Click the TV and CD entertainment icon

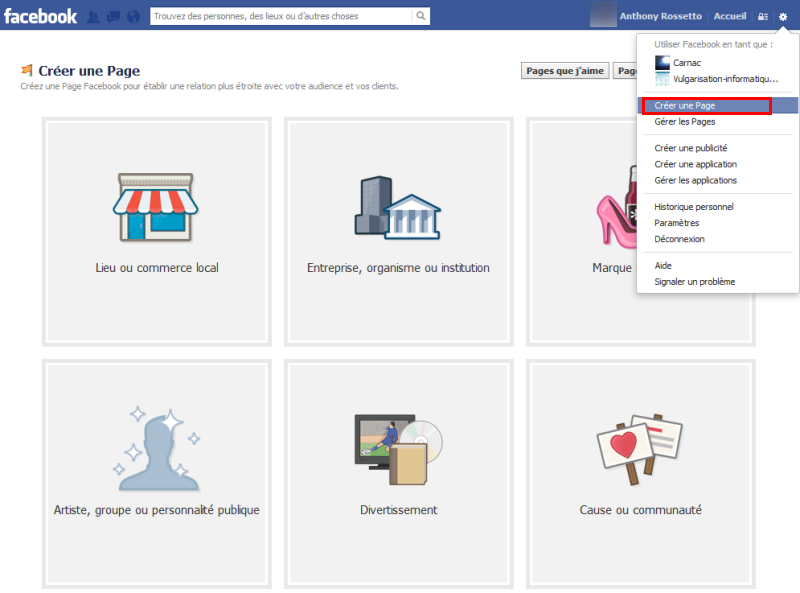pyautogui.click(x=398, y=449)
